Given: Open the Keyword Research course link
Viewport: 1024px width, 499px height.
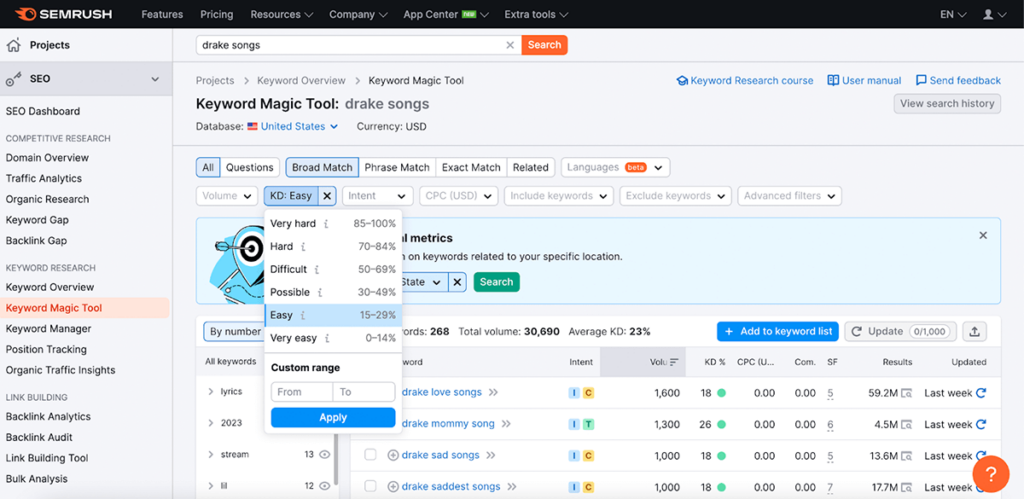Looking at the screenshot, I should coord(744,80).
